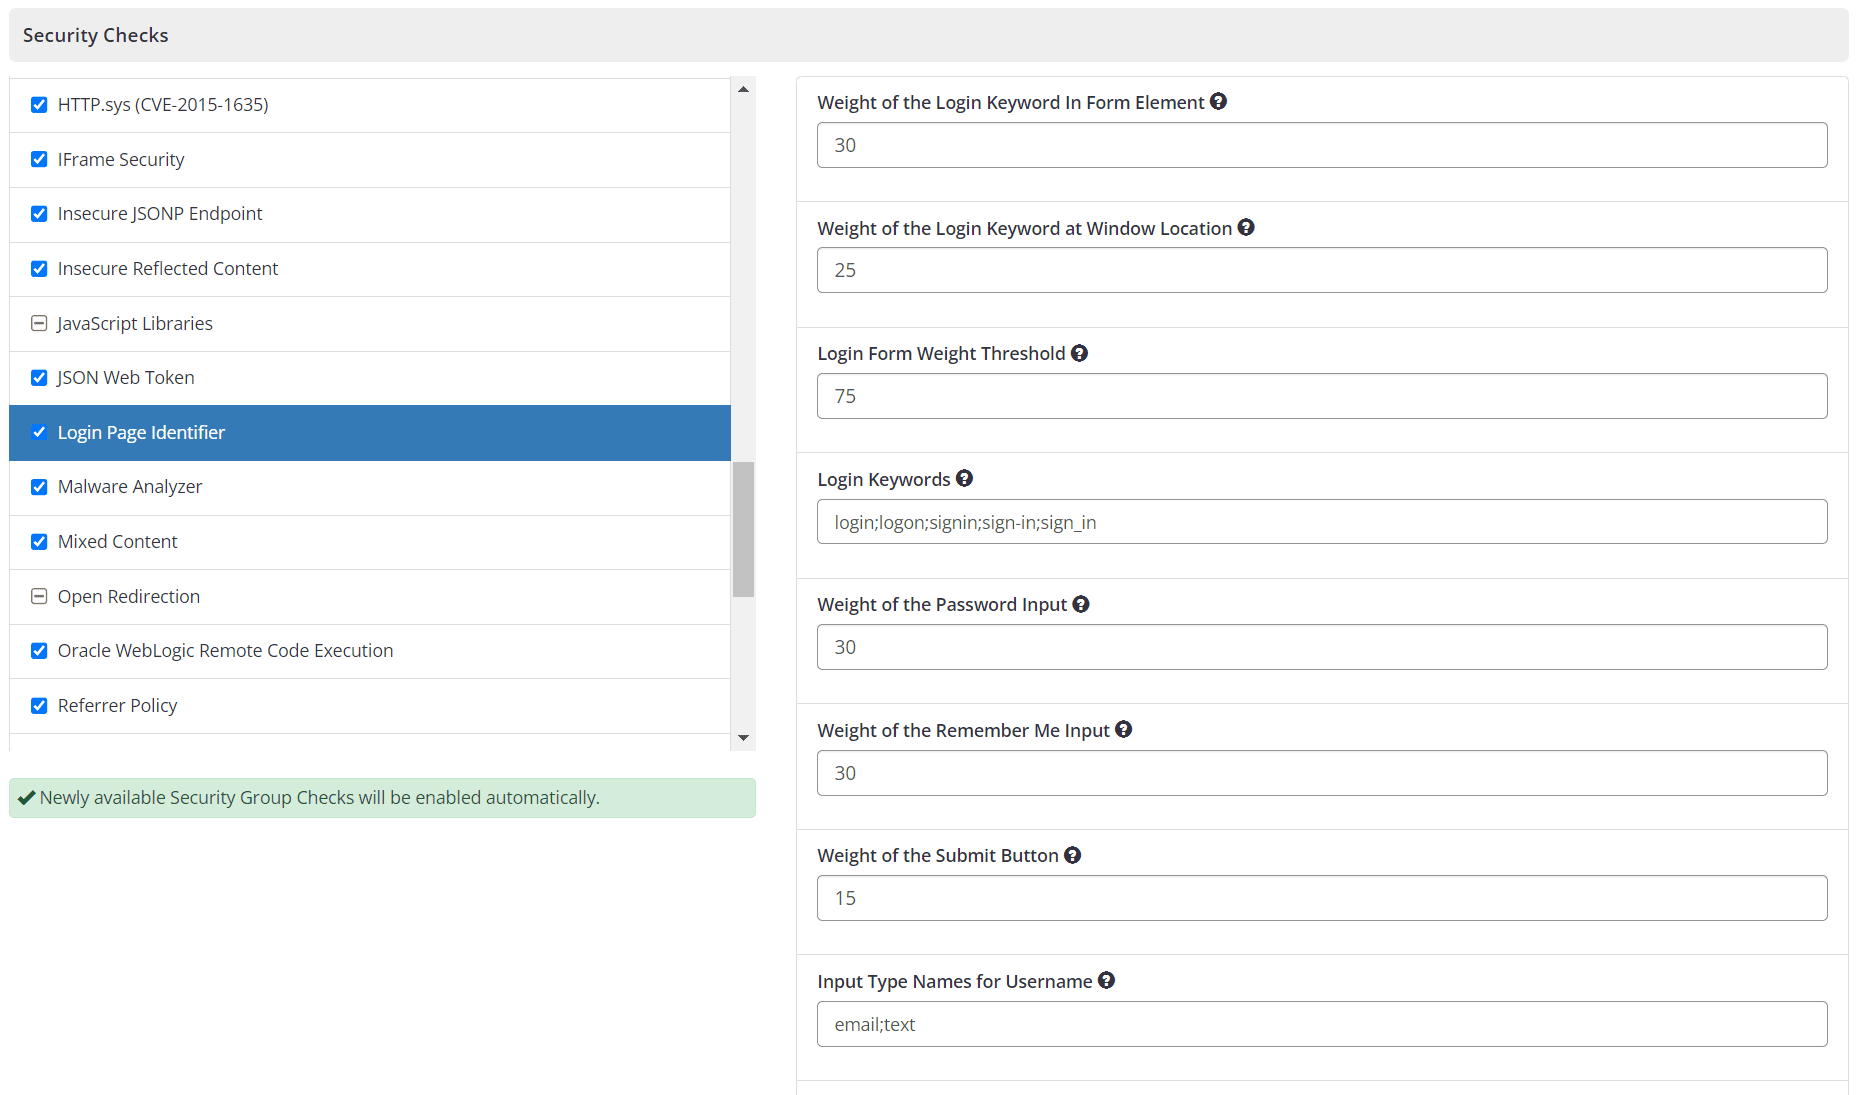The image size is (1859, 1095).
Task: Open help for Login Form Weight Threshold
Action: tap(1079, 352)
